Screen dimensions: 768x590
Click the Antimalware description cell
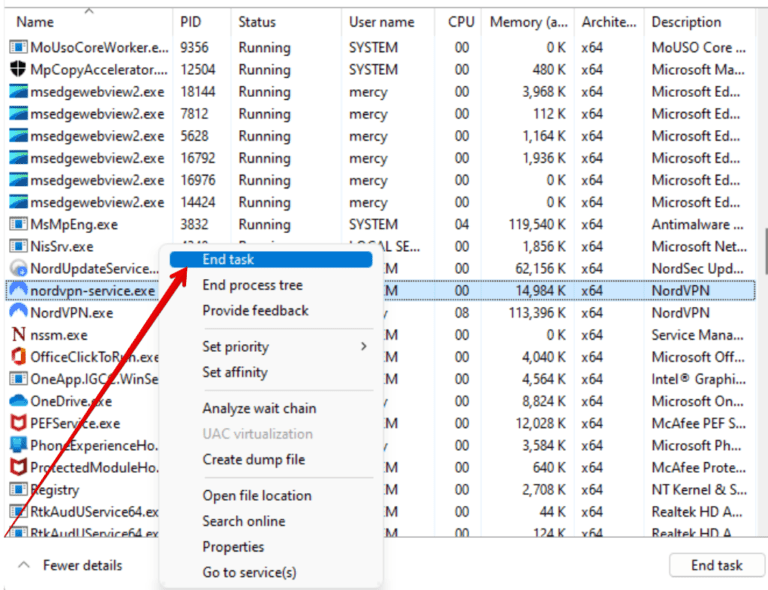point(697,224)
